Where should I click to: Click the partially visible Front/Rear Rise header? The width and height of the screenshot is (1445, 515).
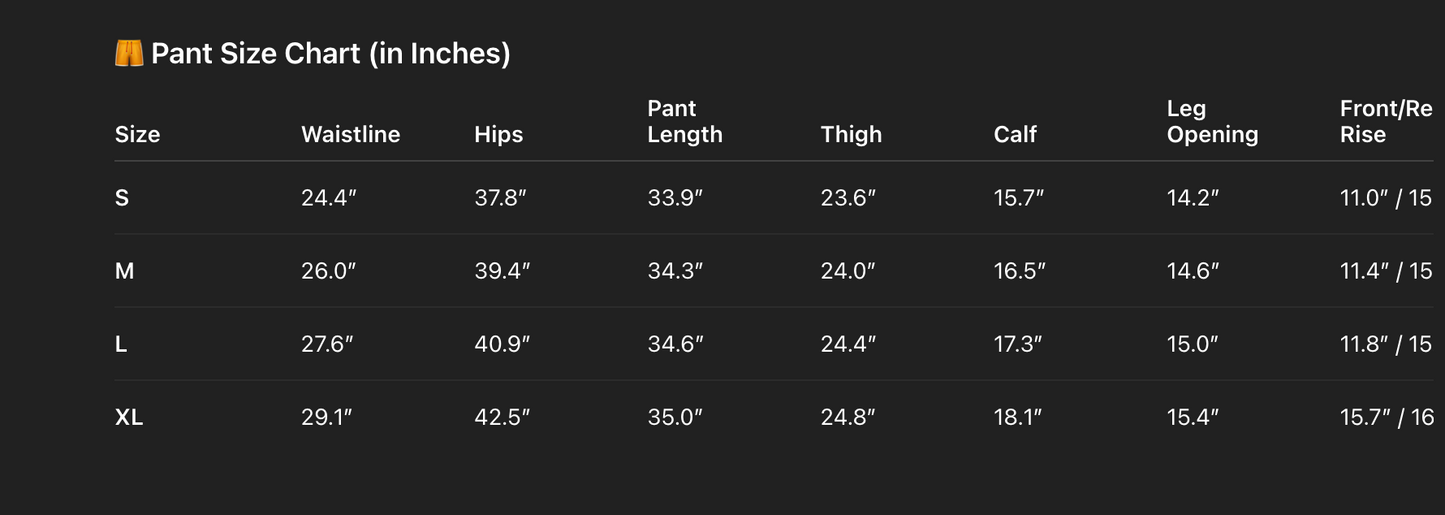pos(1386,121)
